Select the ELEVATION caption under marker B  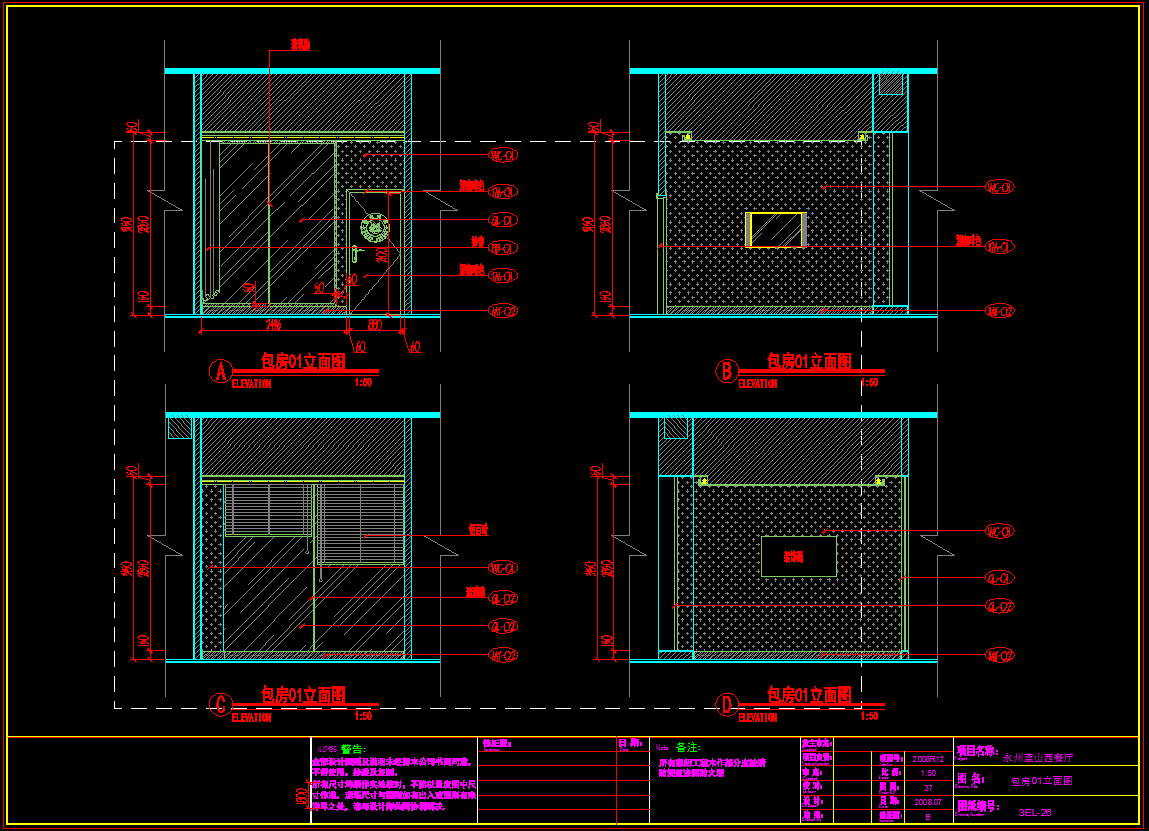758,383
